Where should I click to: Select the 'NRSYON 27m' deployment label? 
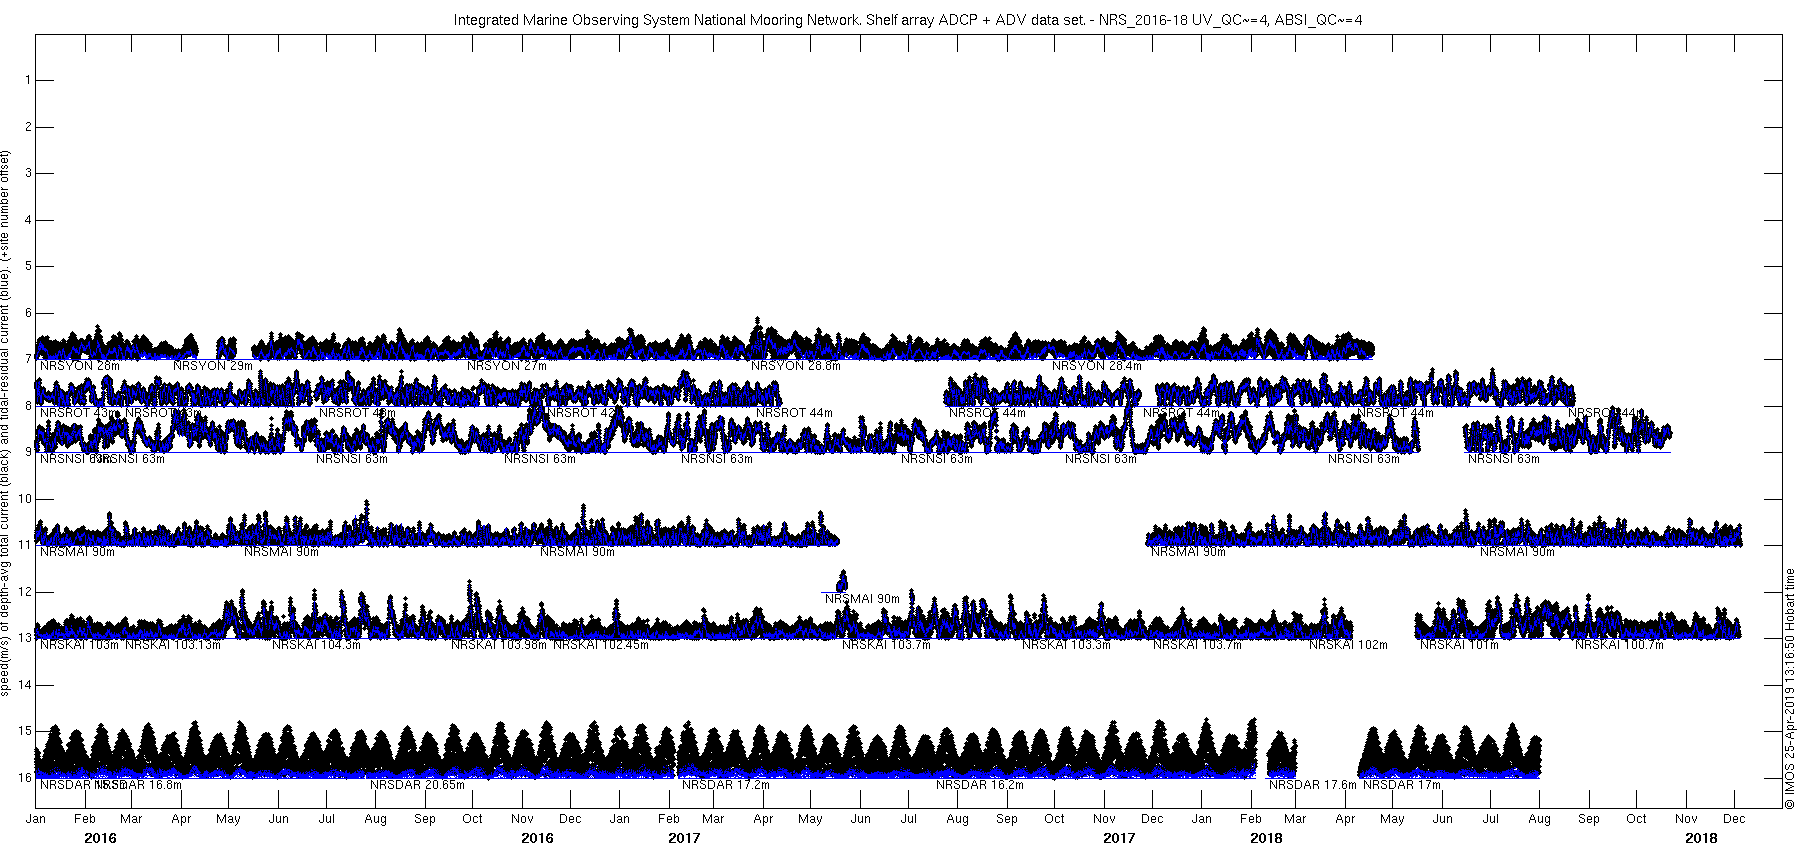click(507, 366)
